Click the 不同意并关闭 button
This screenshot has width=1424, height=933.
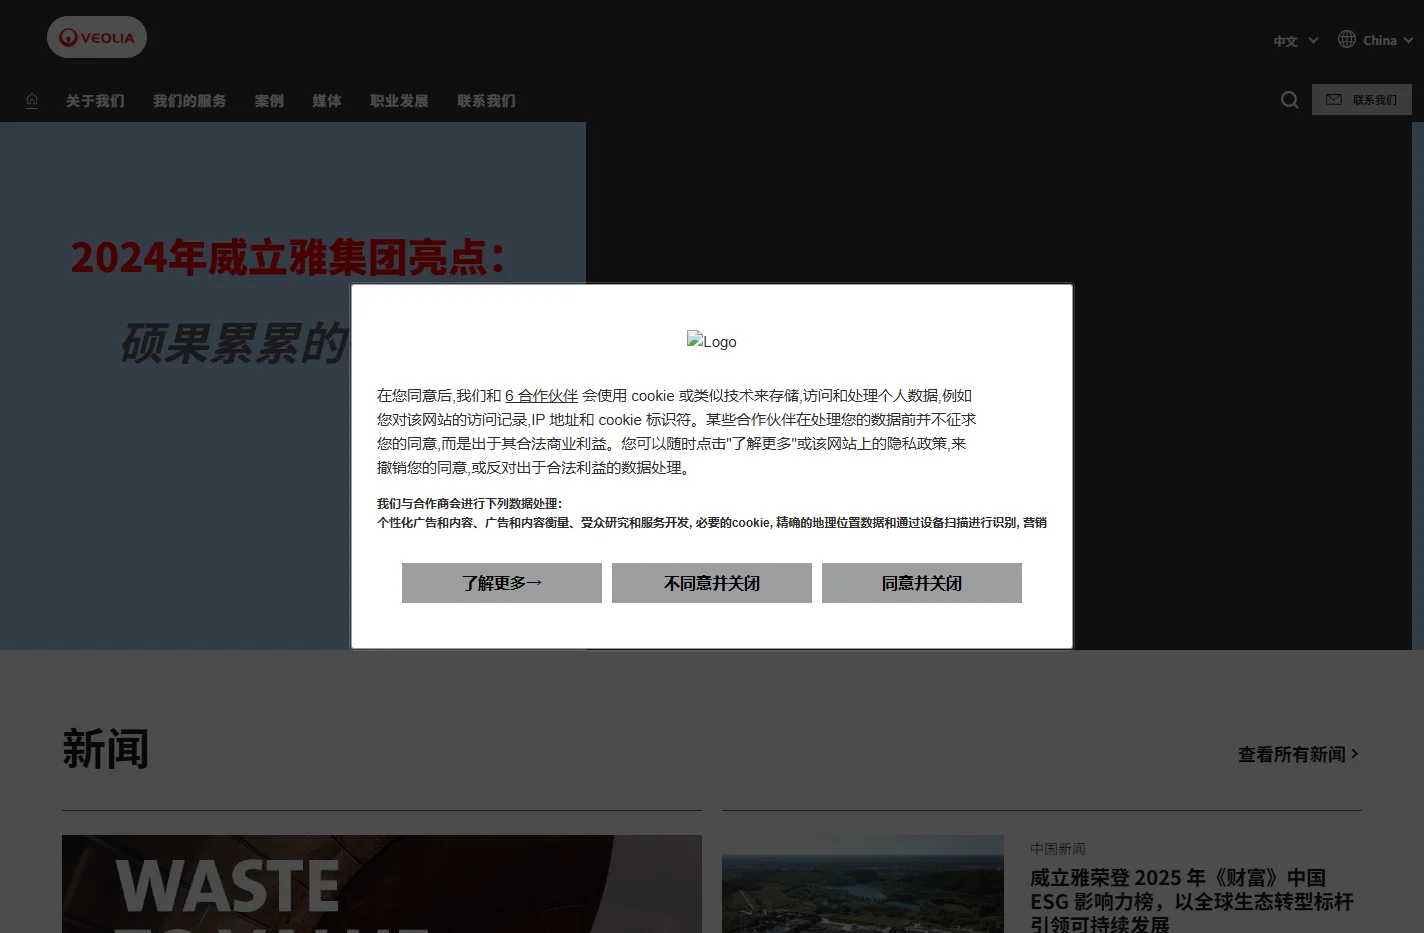pos(712,583)
